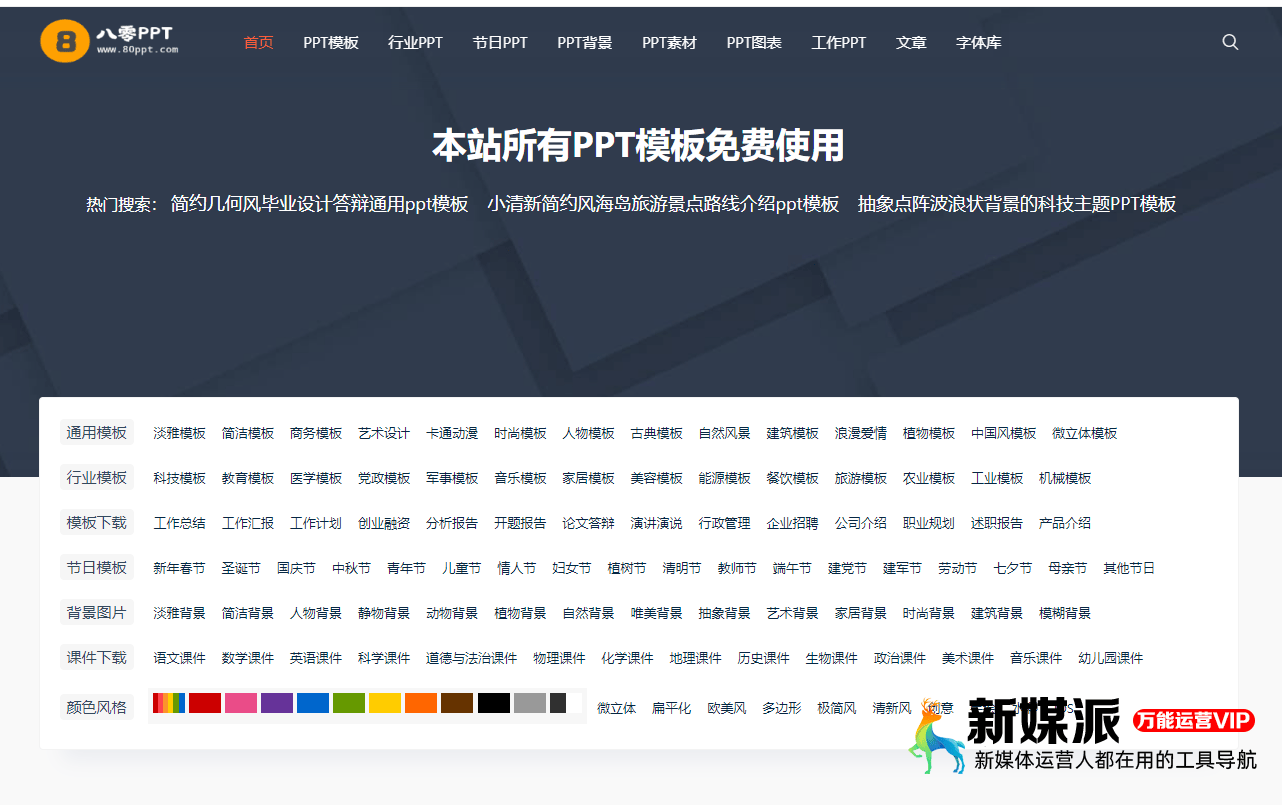The width and height of the screenshot is (1282, 805).
Task: Open the 工作总结 download link
Action: pyautogui.click(x=179, y=523)
